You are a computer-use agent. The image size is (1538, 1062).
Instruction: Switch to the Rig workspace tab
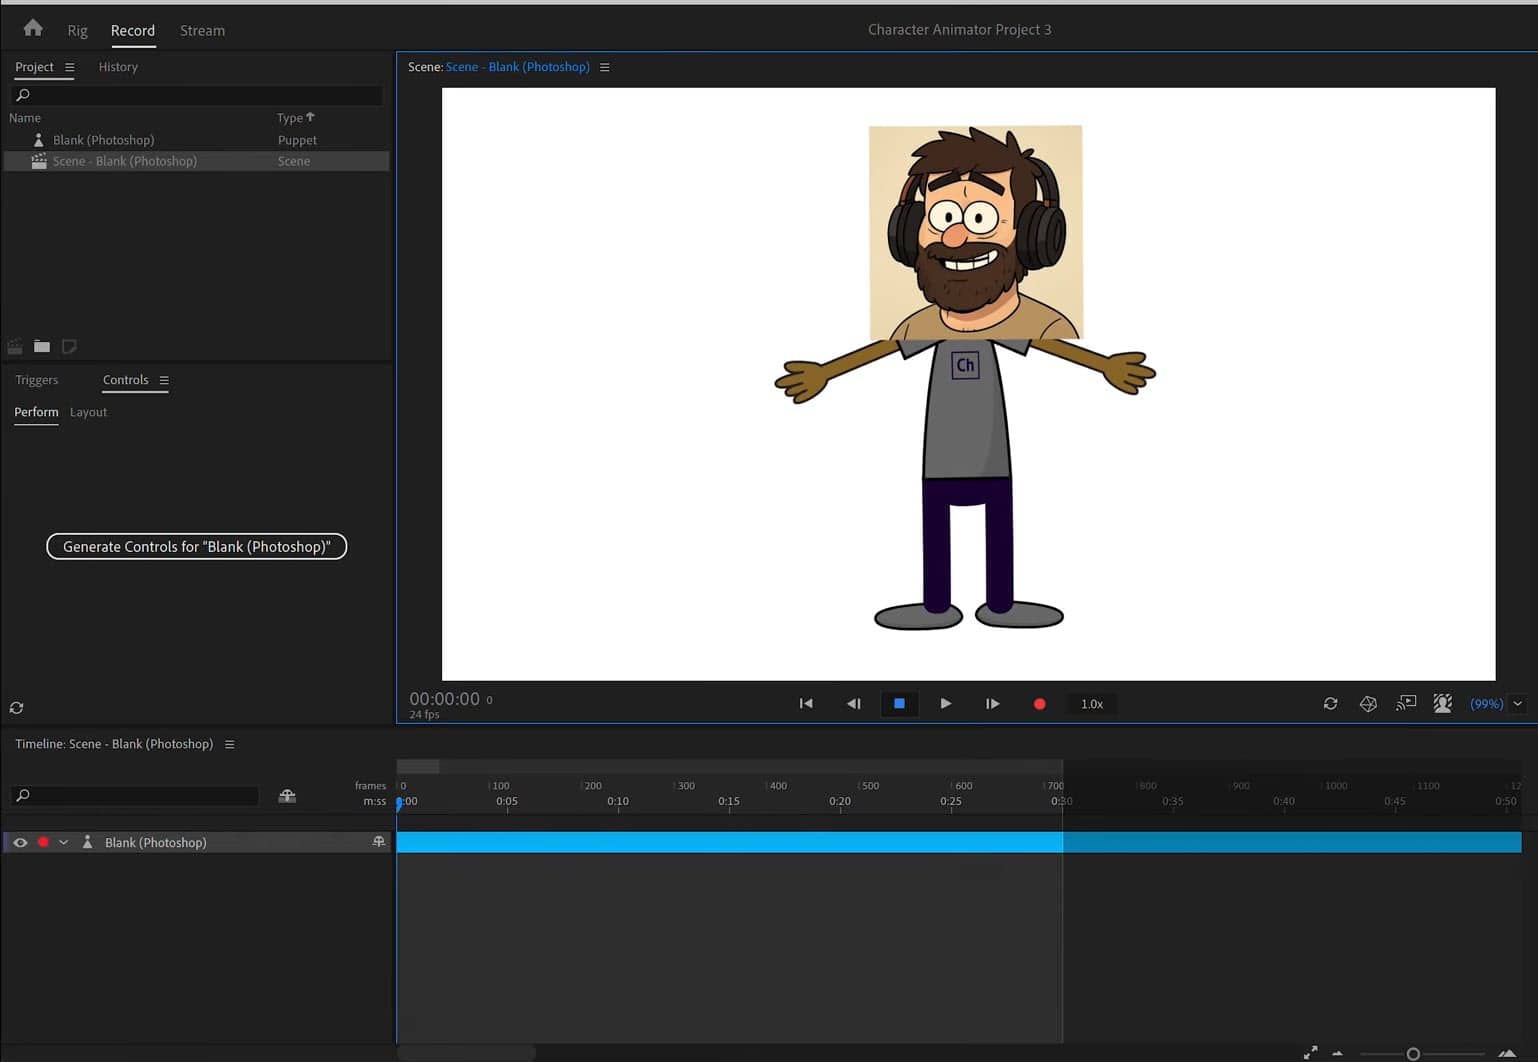tap(77, 31)
